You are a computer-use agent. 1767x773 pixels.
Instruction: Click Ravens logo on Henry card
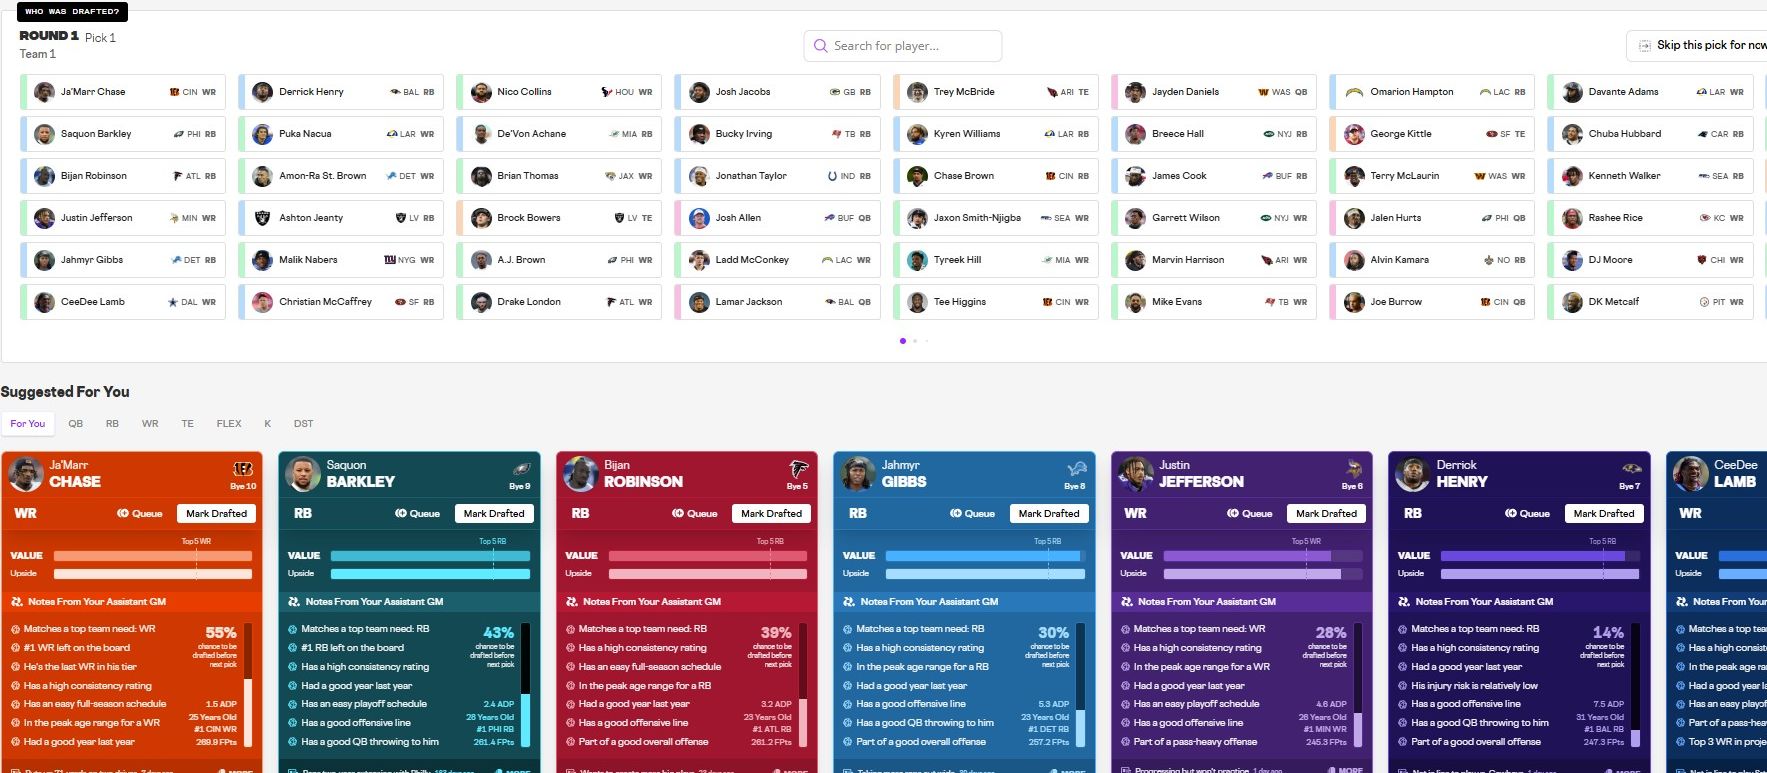[1631, 468]
